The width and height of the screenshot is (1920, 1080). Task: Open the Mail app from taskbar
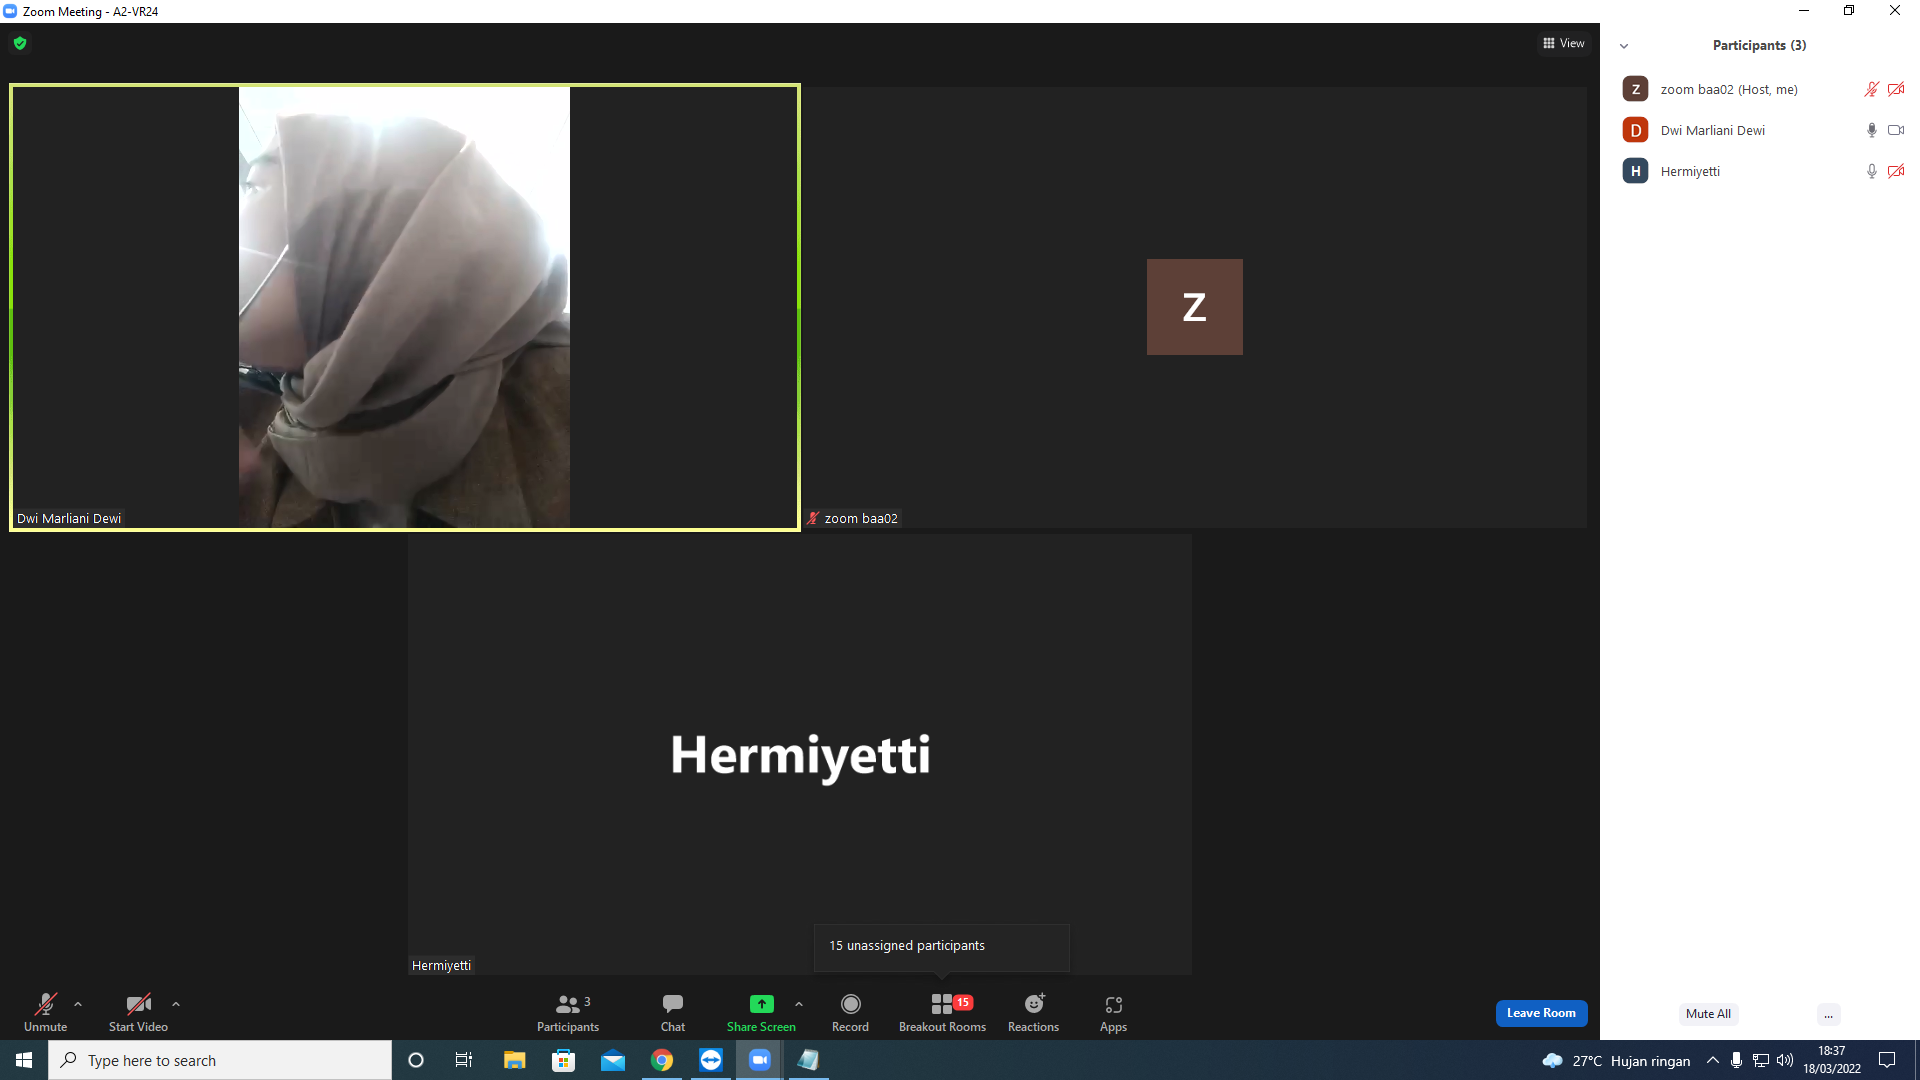613,1060
